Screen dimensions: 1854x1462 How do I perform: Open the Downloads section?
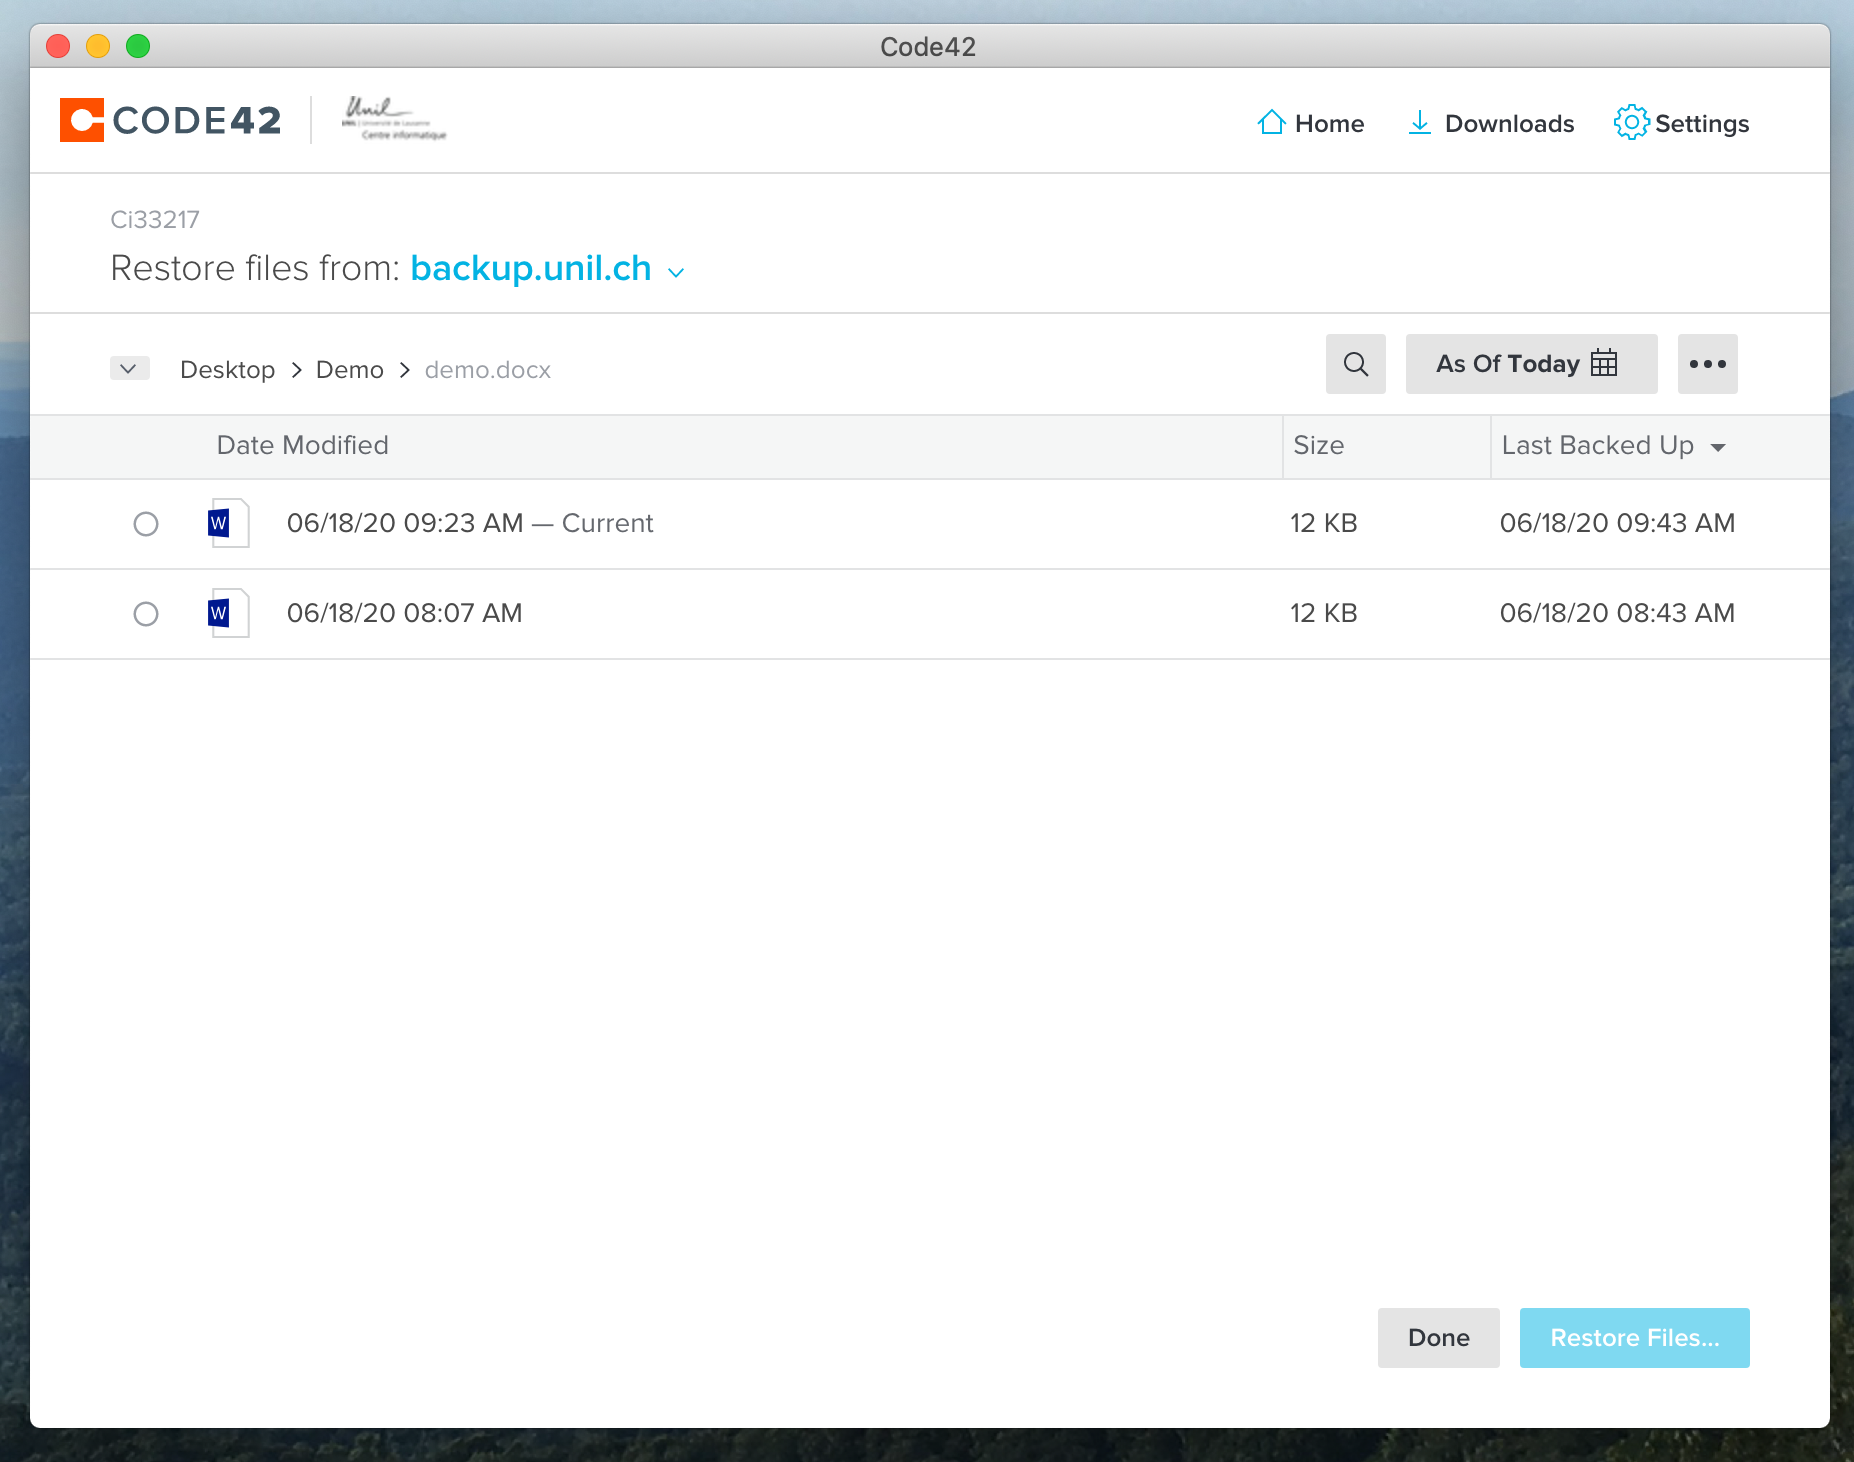point(1491,123)
